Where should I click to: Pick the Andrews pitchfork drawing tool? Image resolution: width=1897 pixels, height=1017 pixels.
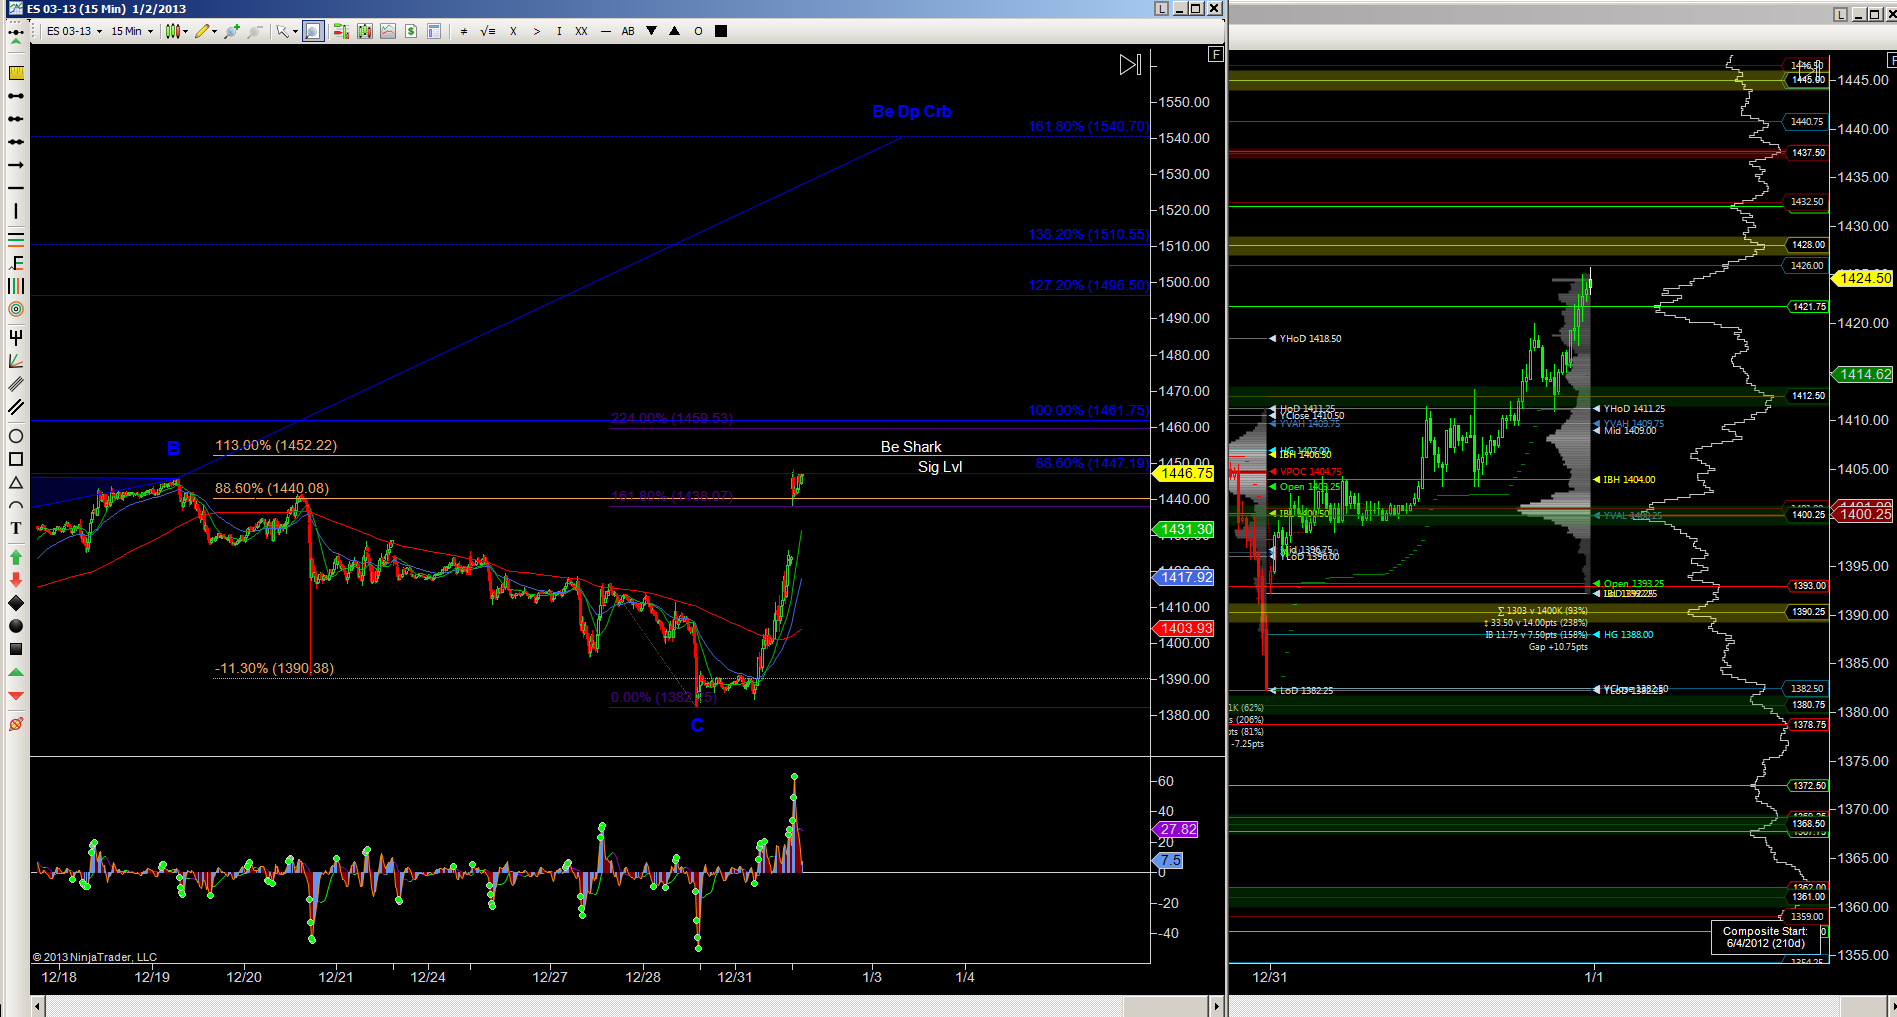[x=16, y=337]
